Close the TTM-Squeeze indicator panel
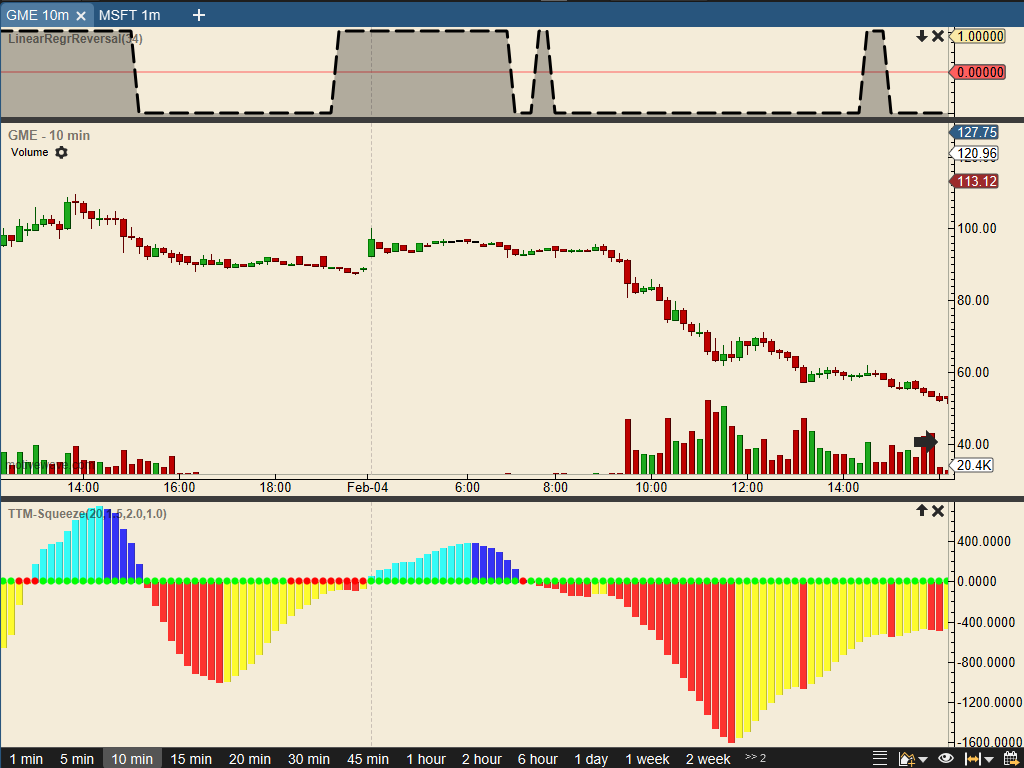 [x=938, y=510]
